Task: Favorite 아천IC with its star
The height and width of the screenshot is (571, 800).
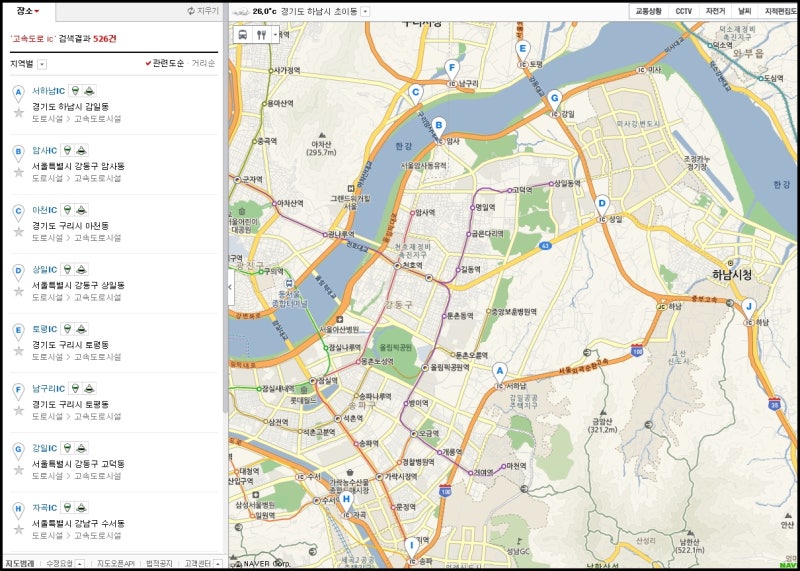Action: pos(18,231)
